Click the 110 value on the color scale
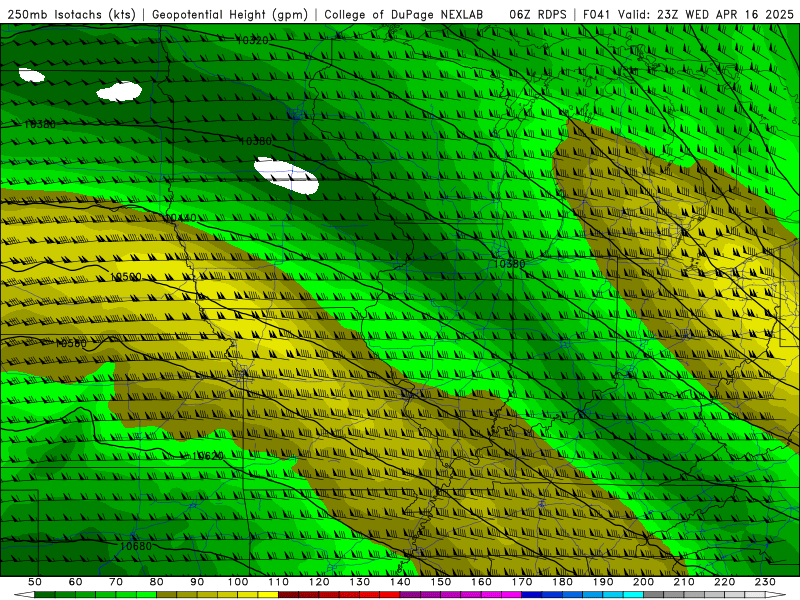Image resolution: width=800 pixels, height=600 pixels. click(278, 582)
